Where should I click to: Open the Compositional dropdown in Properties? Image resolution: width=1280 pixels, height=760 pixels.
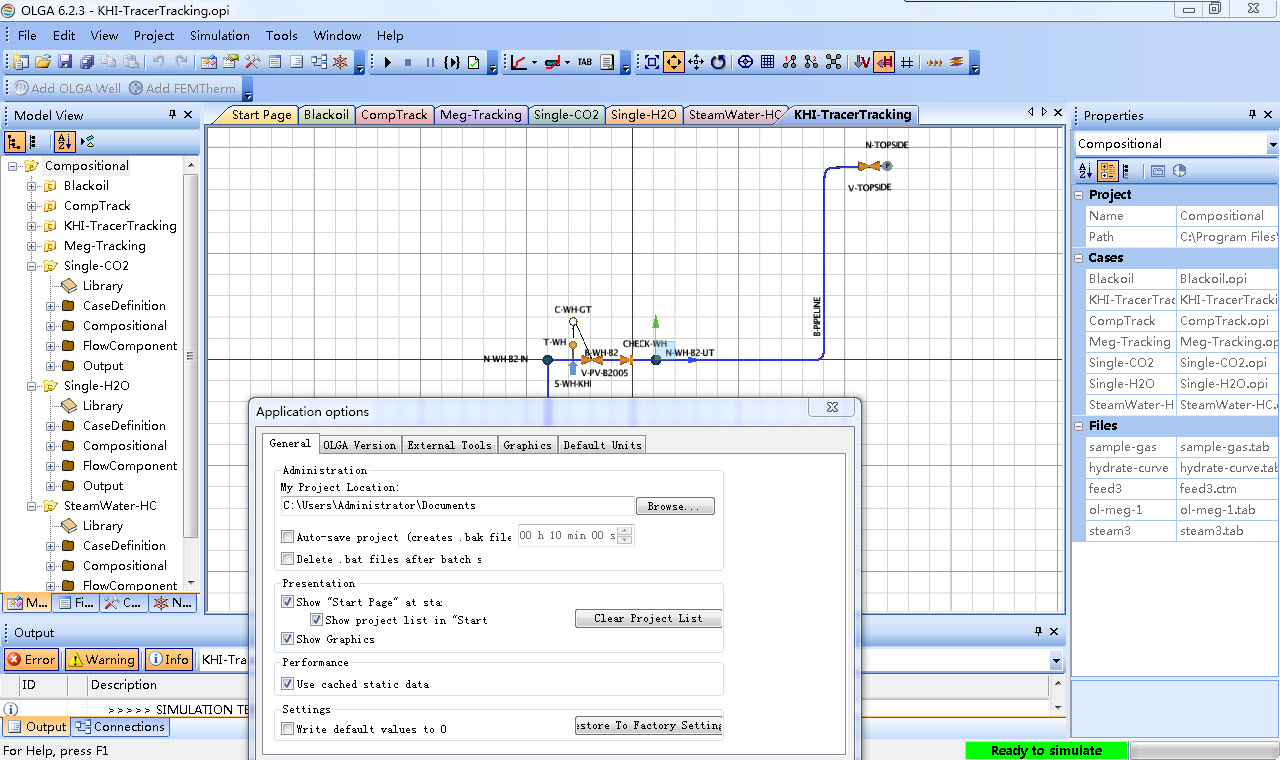click(1272, 144)
